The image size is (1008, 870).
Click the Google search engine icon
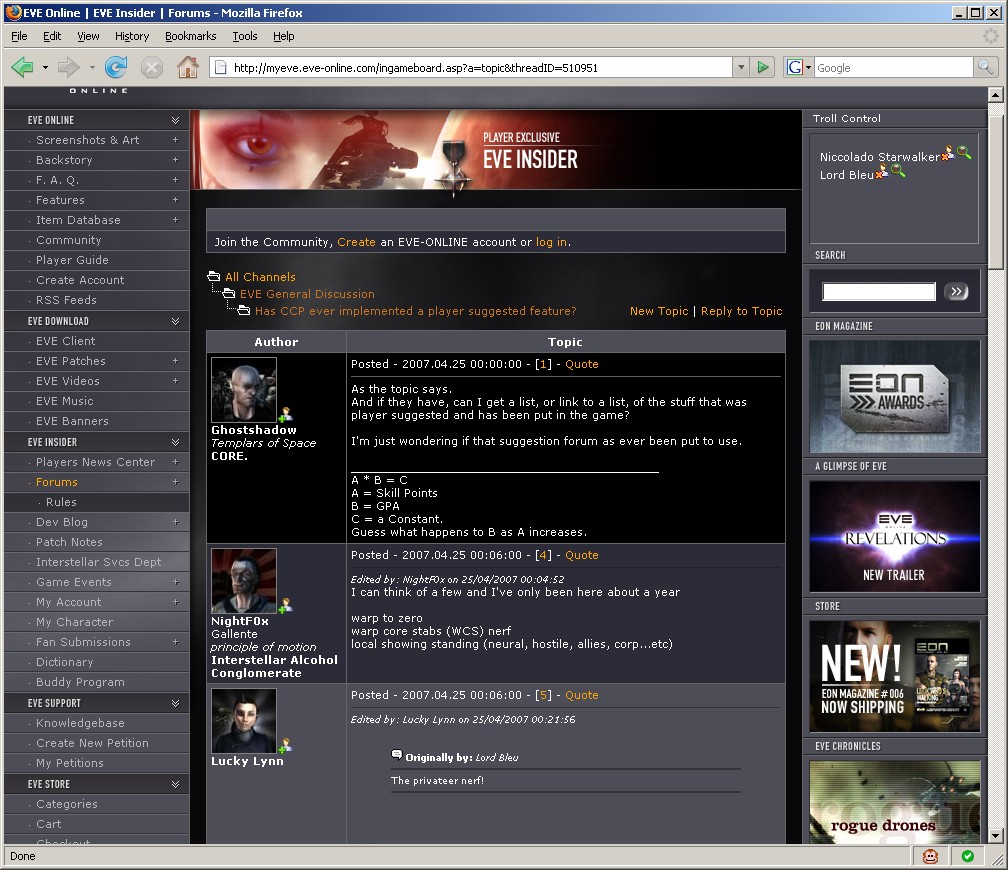[795, 67]
